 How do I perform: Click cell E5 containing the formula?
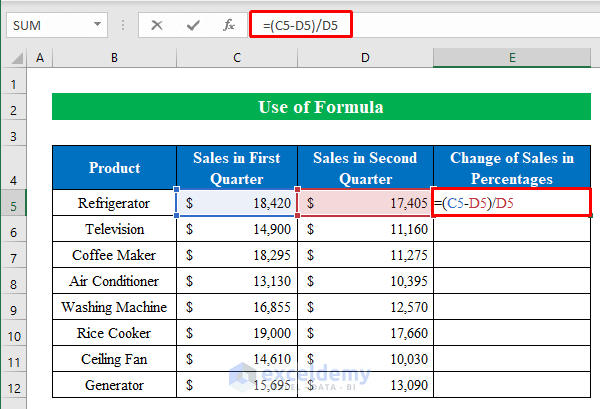(511, 204)
